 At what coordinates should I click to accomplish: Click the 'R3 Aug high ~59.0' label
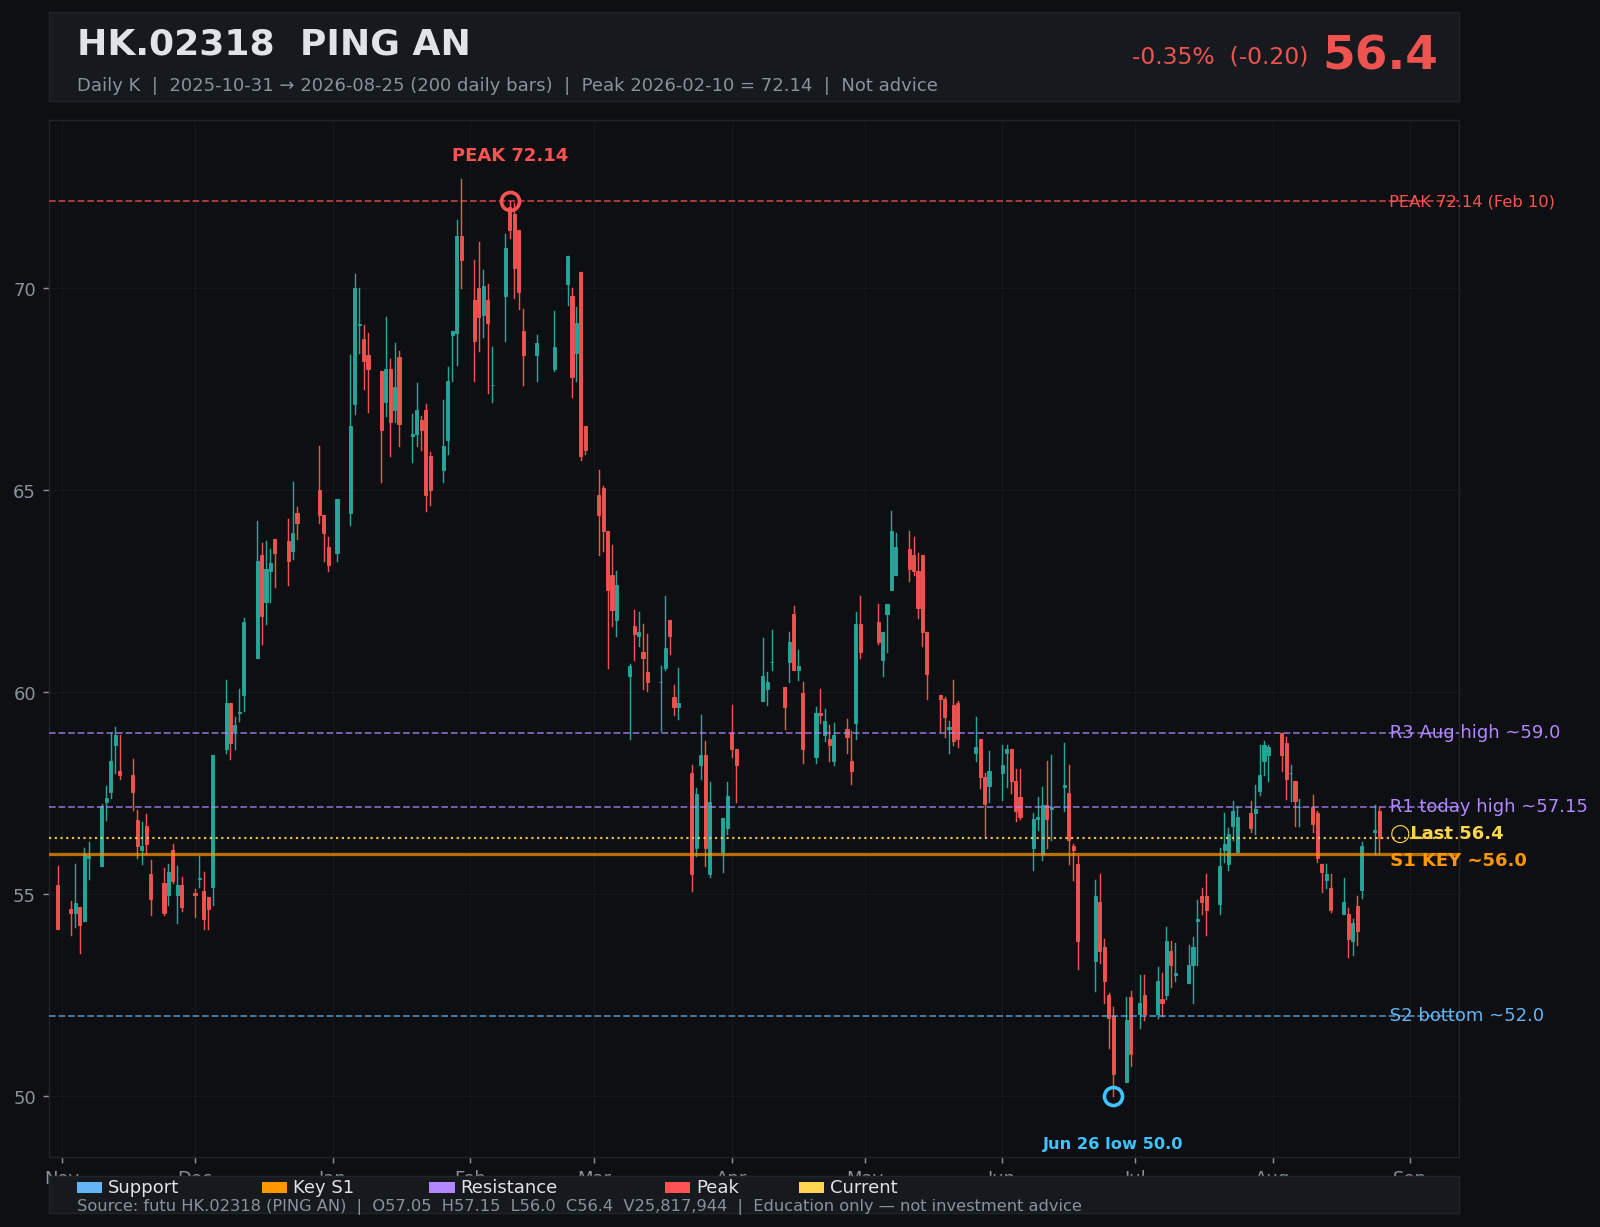click(x=1475, y=732)
